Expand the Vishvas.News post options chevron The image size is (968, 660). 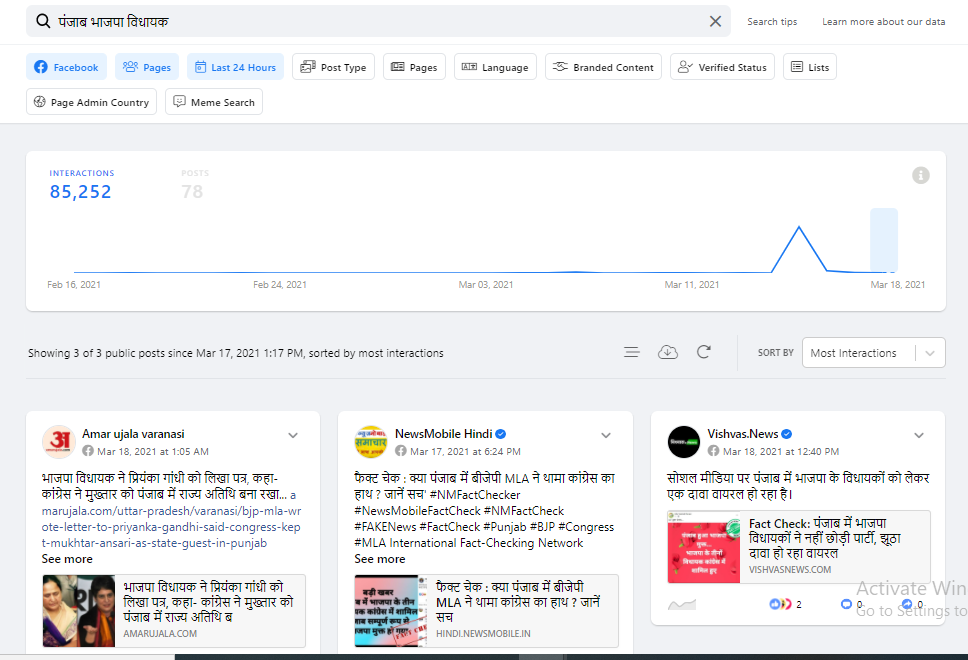tap(919, 435)
